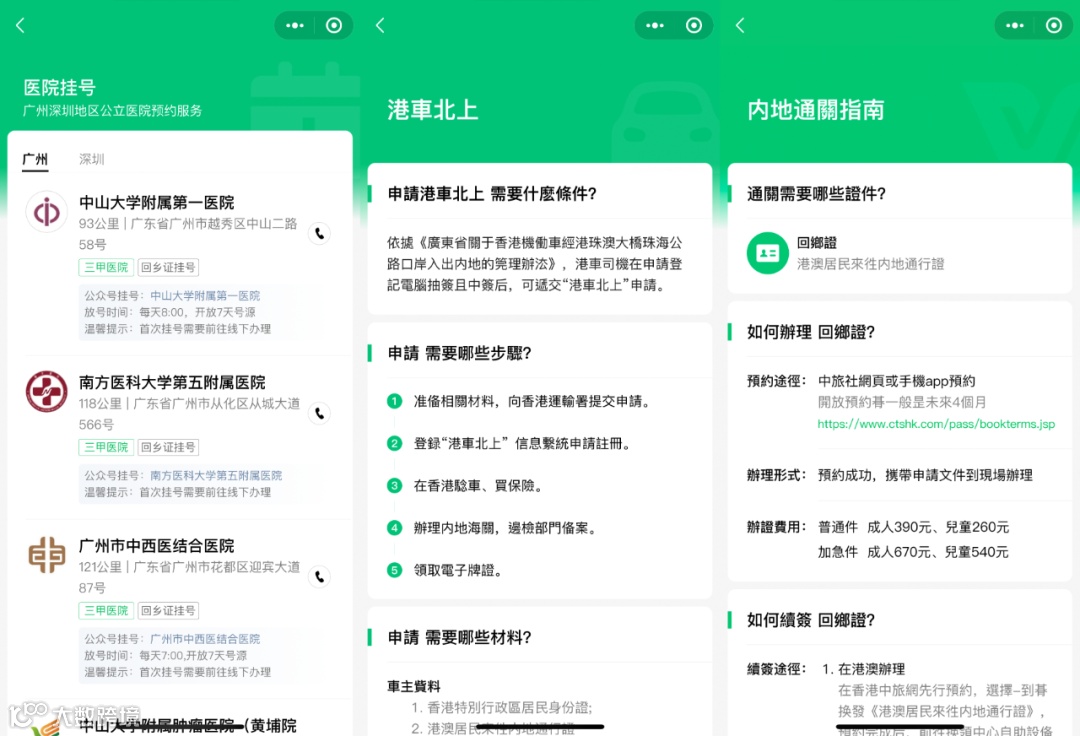The image size is (1080, 736).
Task: Go back from the 医院挂号 screen
Action: (x=20, y=25)
